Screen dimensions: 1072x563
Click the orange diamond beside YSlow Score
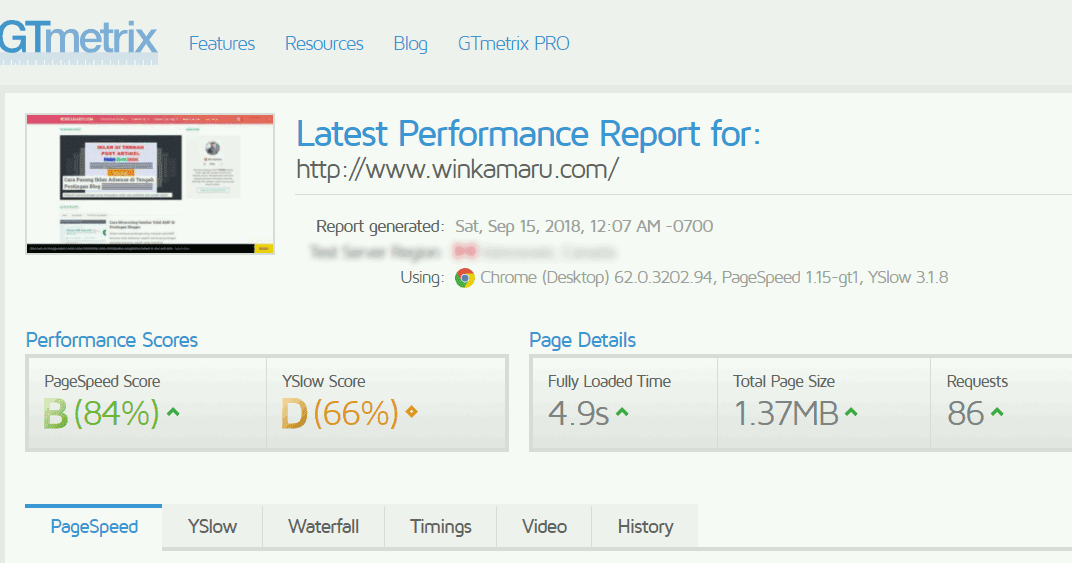click(412, 412)
